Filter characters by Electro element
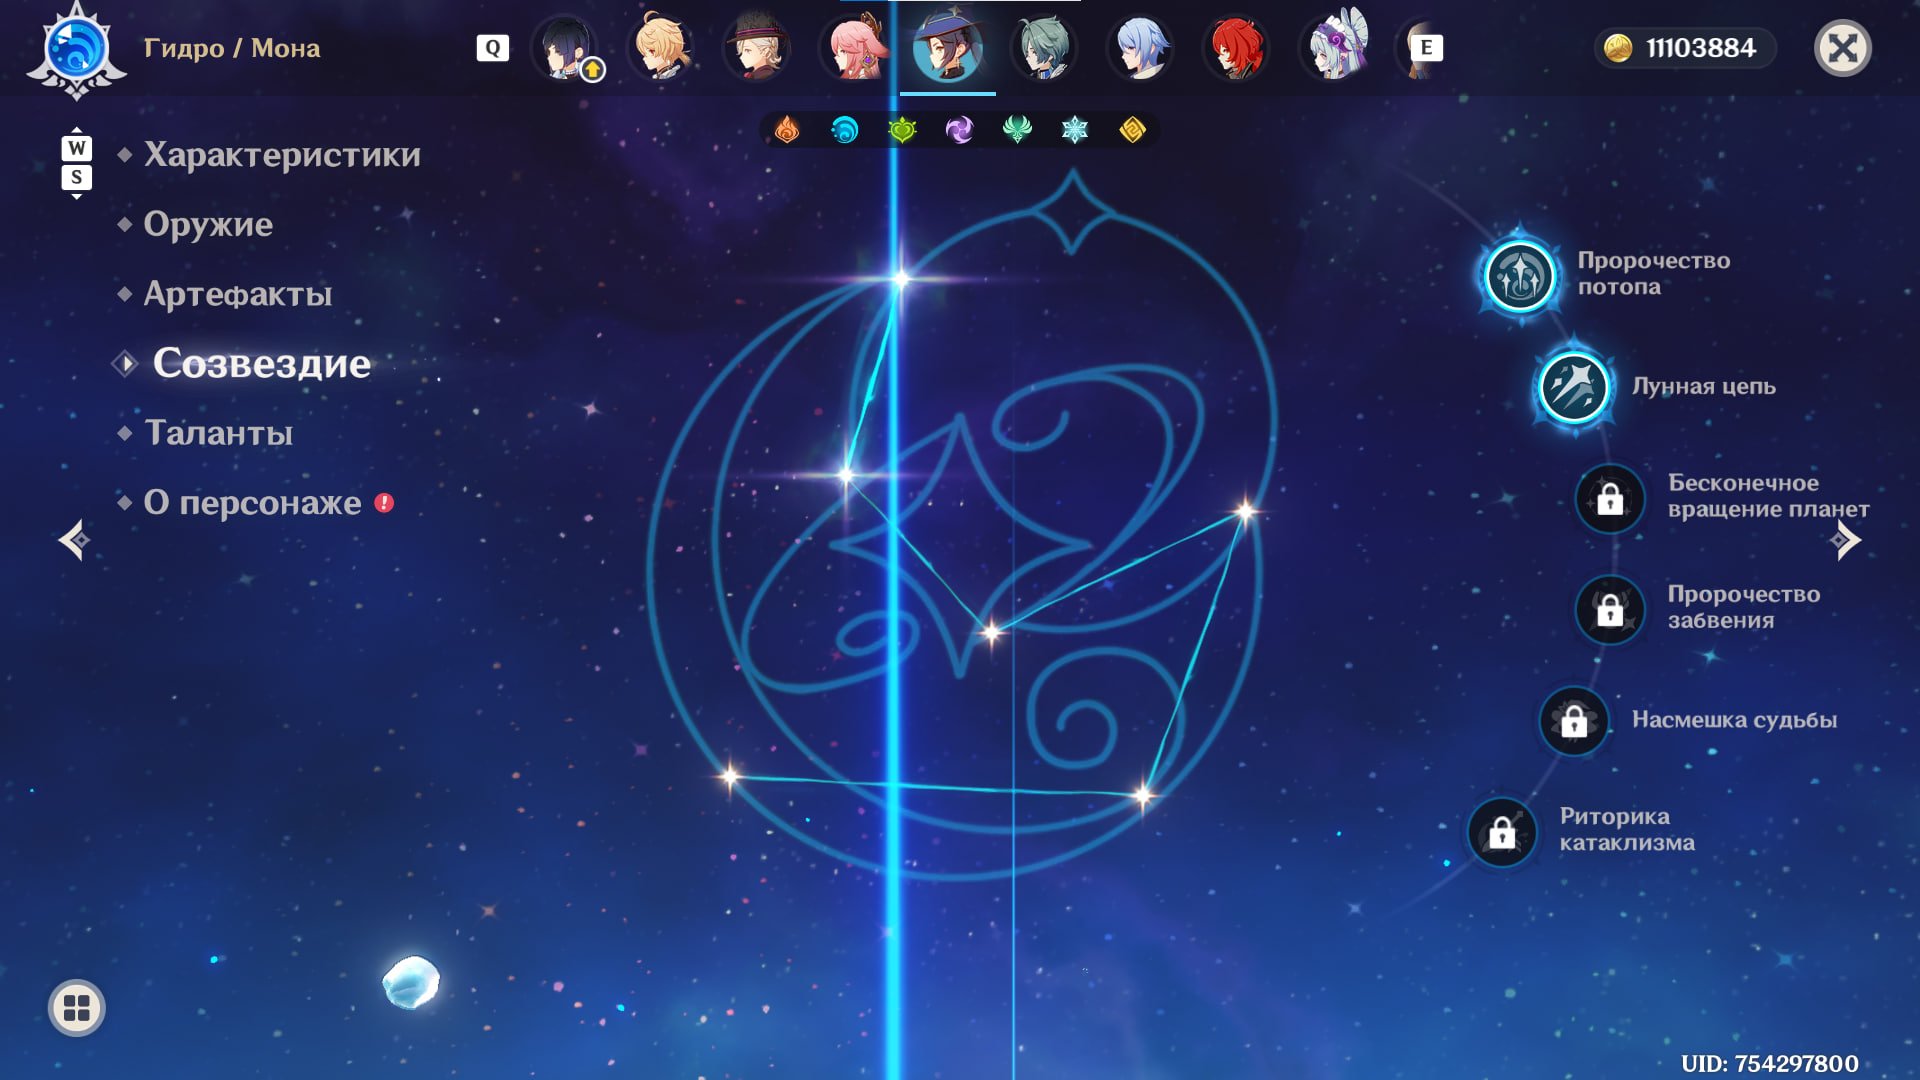1920x1080 pixels. (x=959, y=130)
